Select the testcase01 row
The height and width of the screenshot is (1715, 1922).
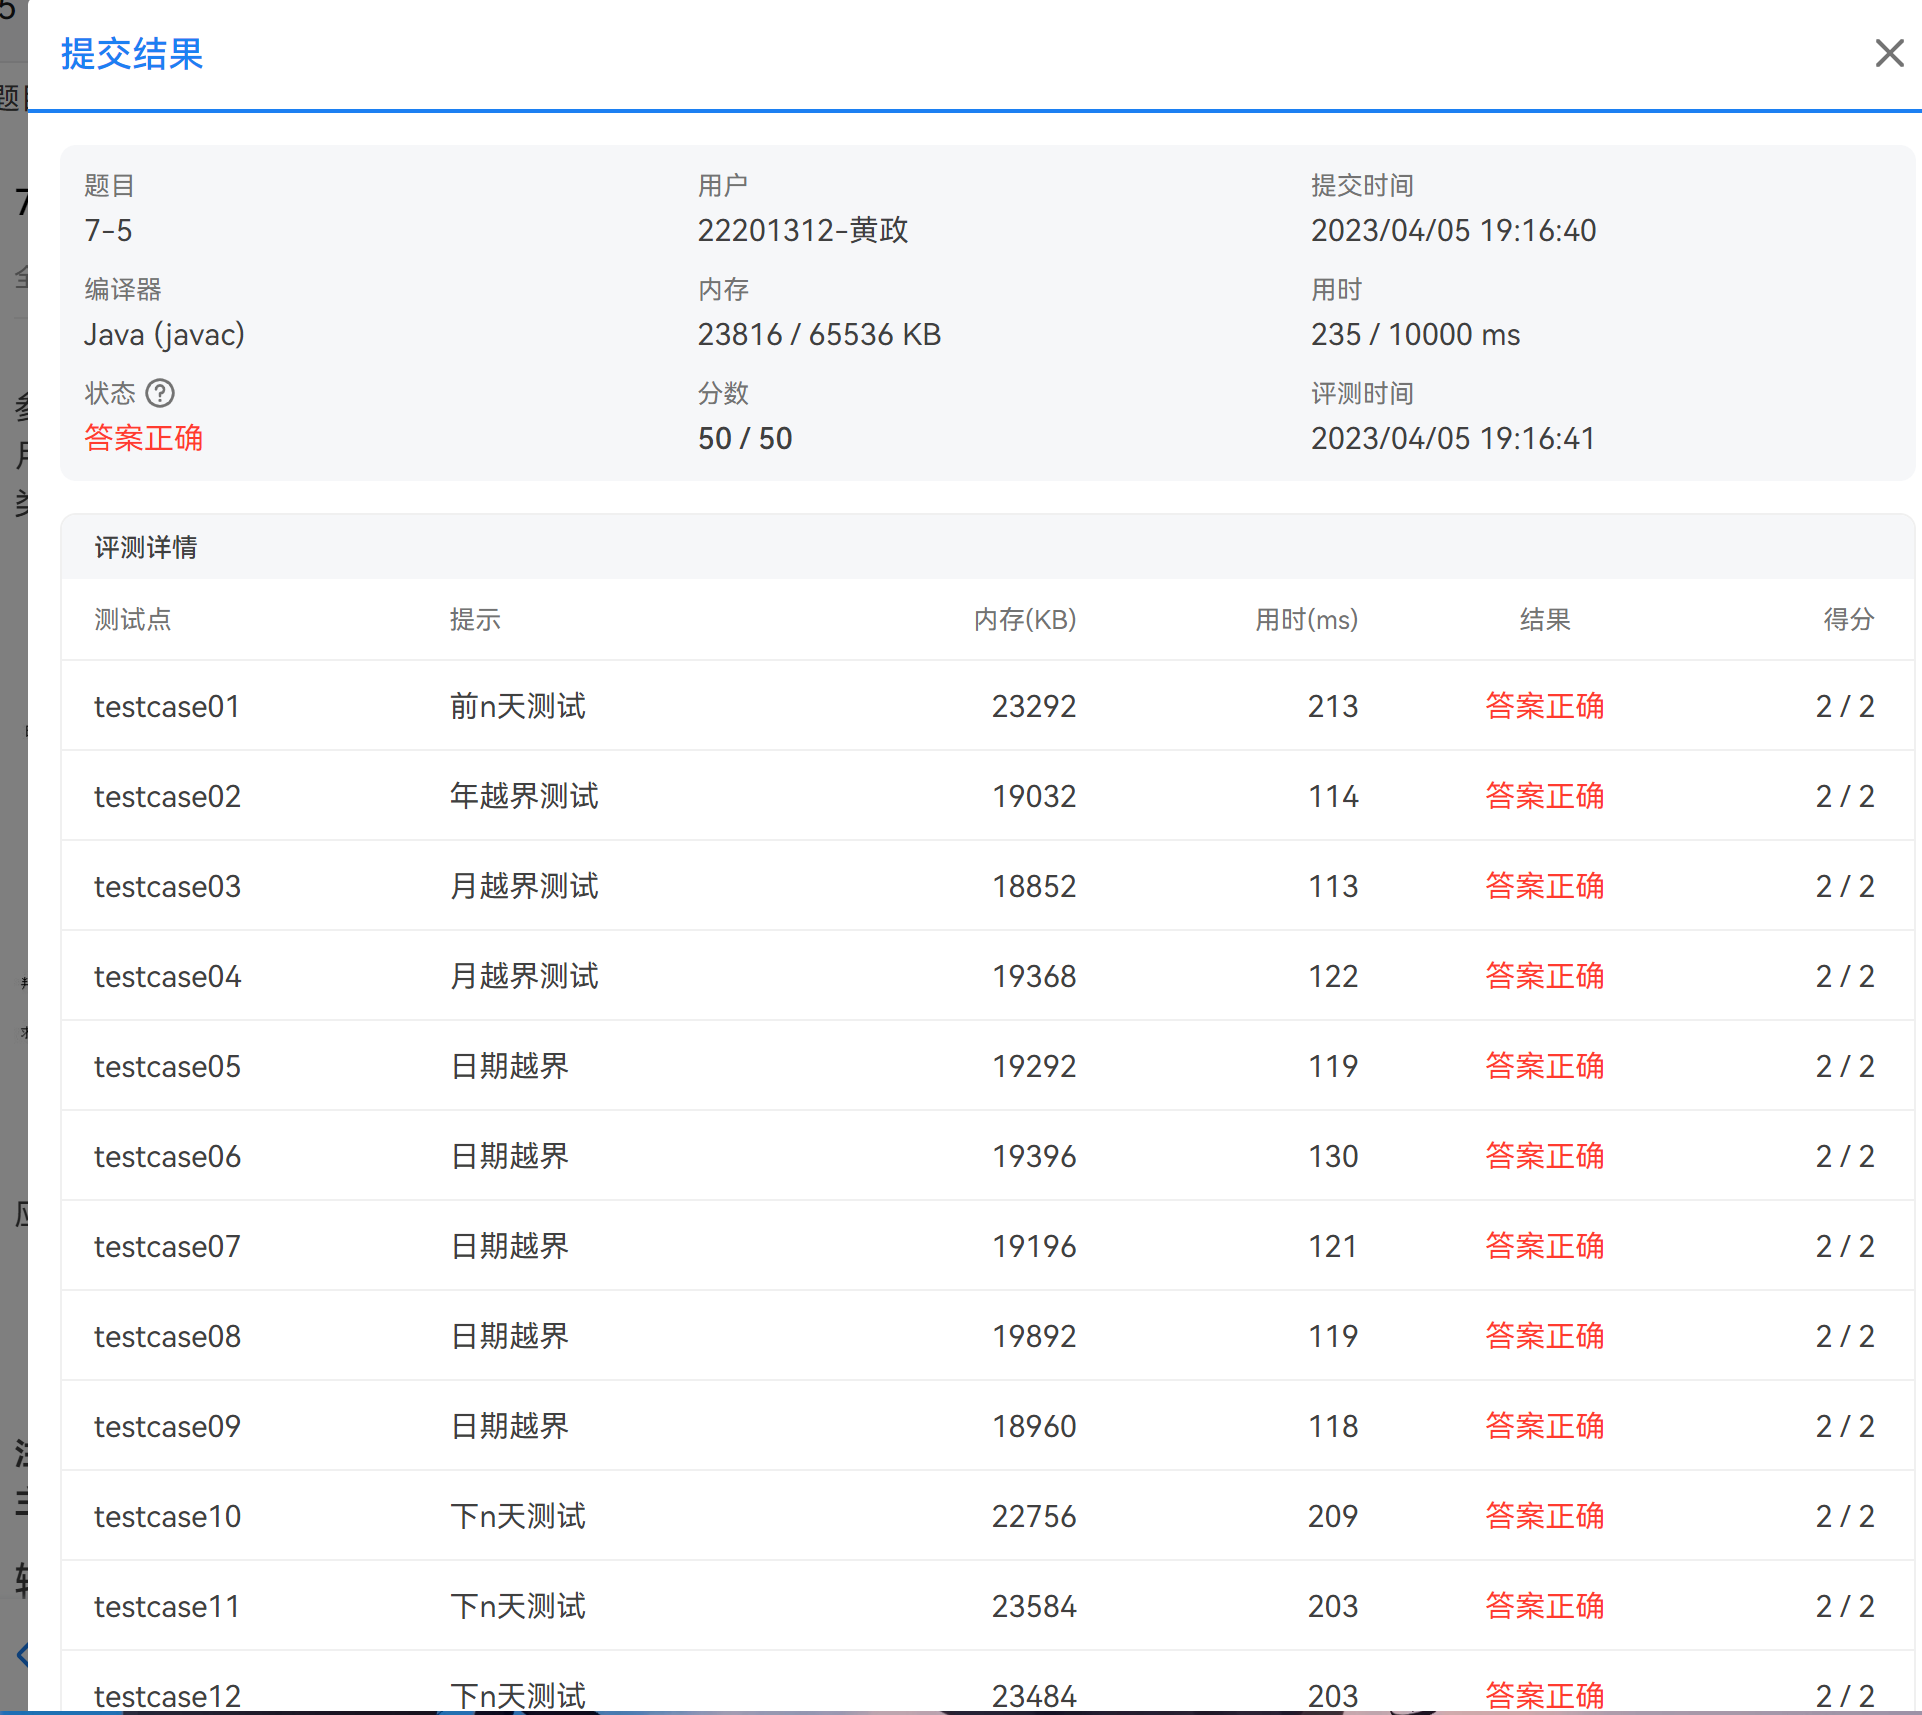(x=167, y=706)
